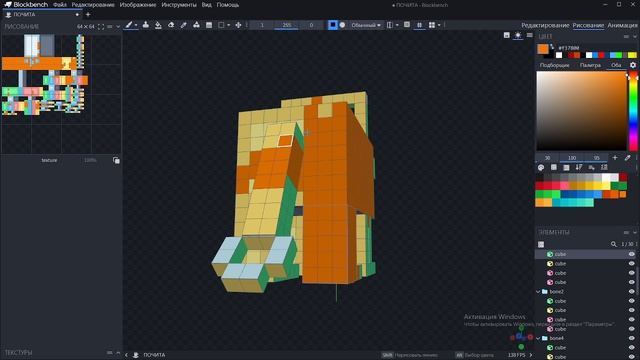
Task: Click the Lock Alpha Channel icon
Action: (x=407, y=25)
